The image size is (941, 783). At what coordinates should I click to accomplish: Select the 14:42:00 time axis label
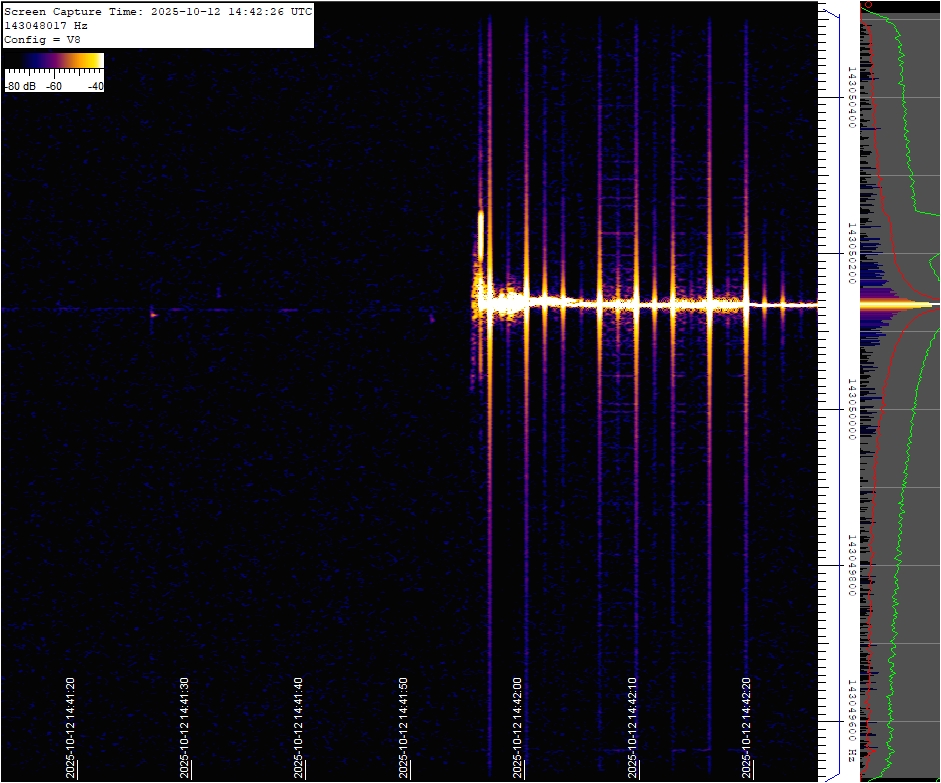(518, 727)
